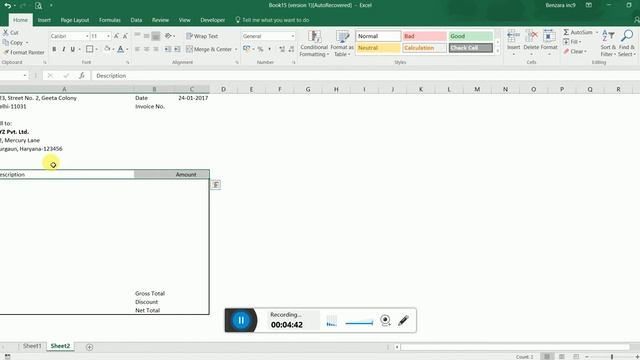640x360 pixels.
Task: Open the Clear eraser dropdown
Action: pos(575,51)
